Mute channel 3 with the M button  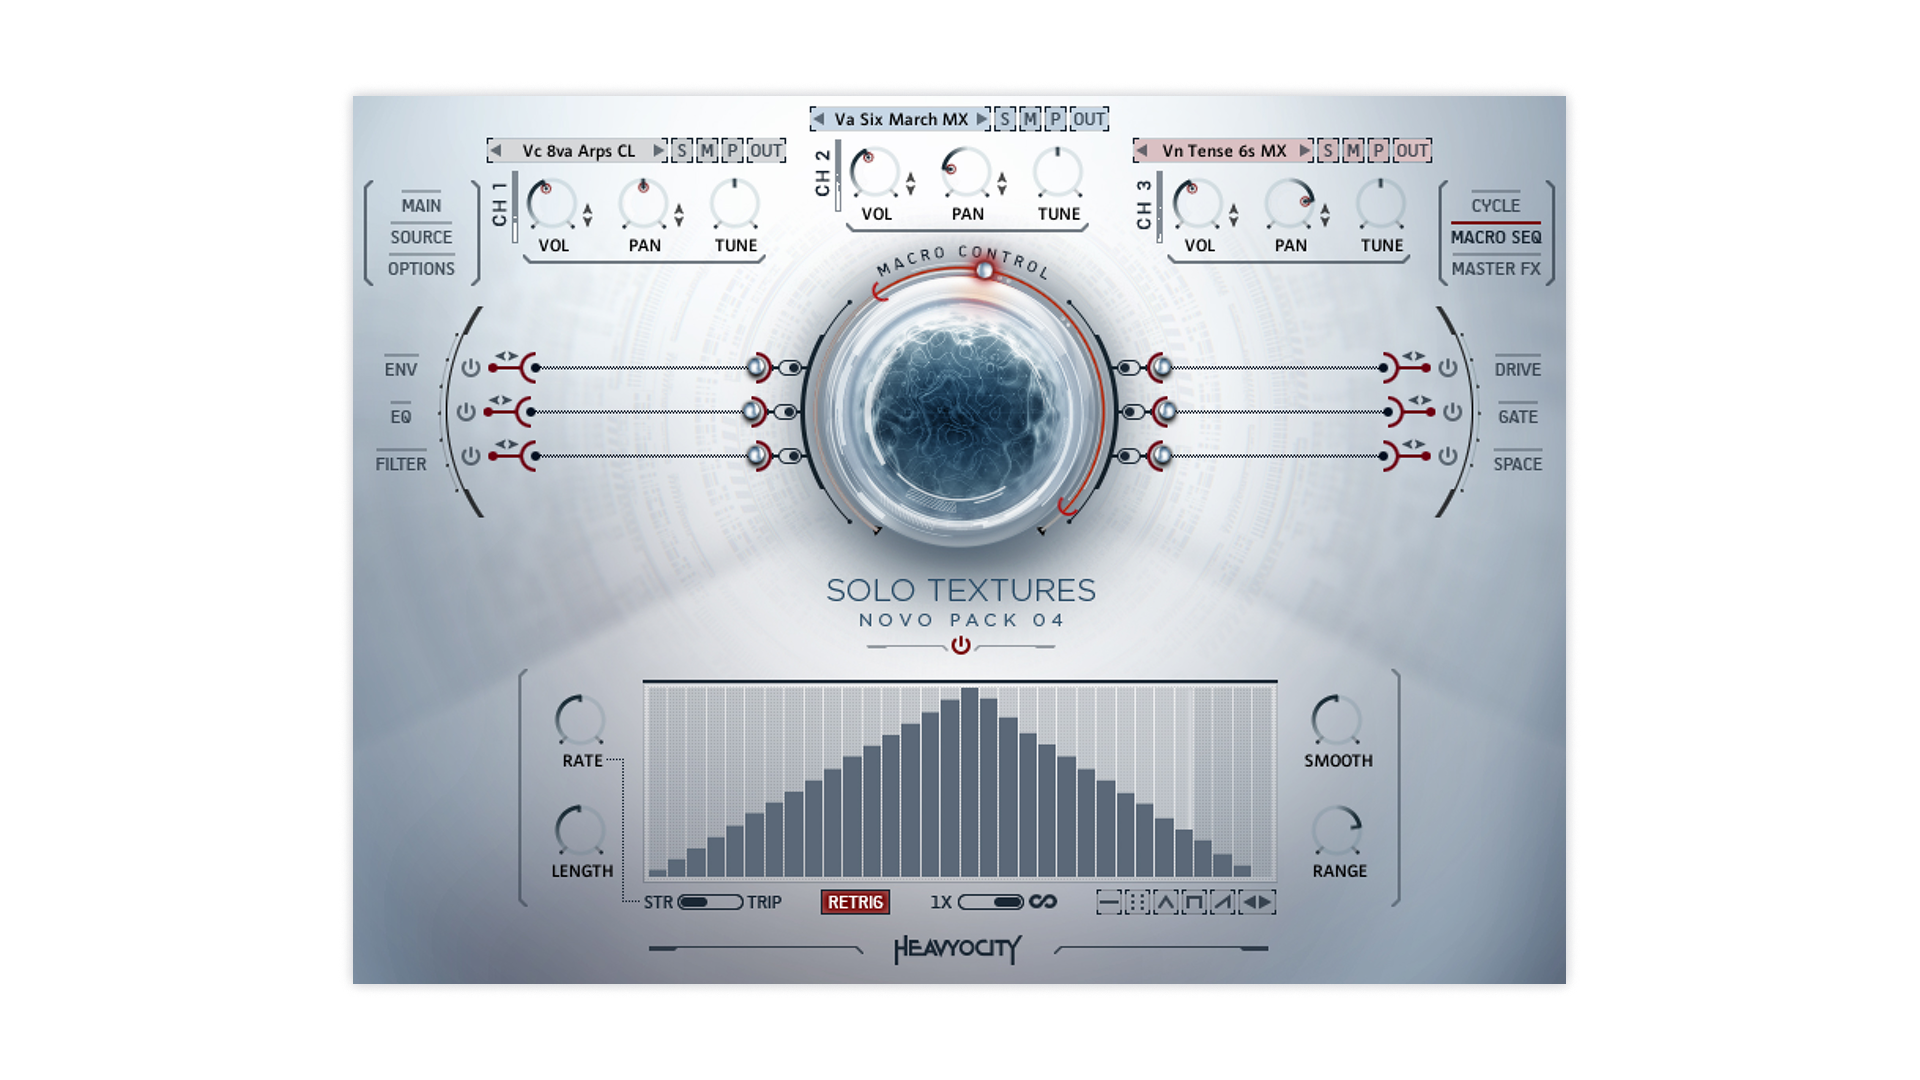pos(1353,151)
